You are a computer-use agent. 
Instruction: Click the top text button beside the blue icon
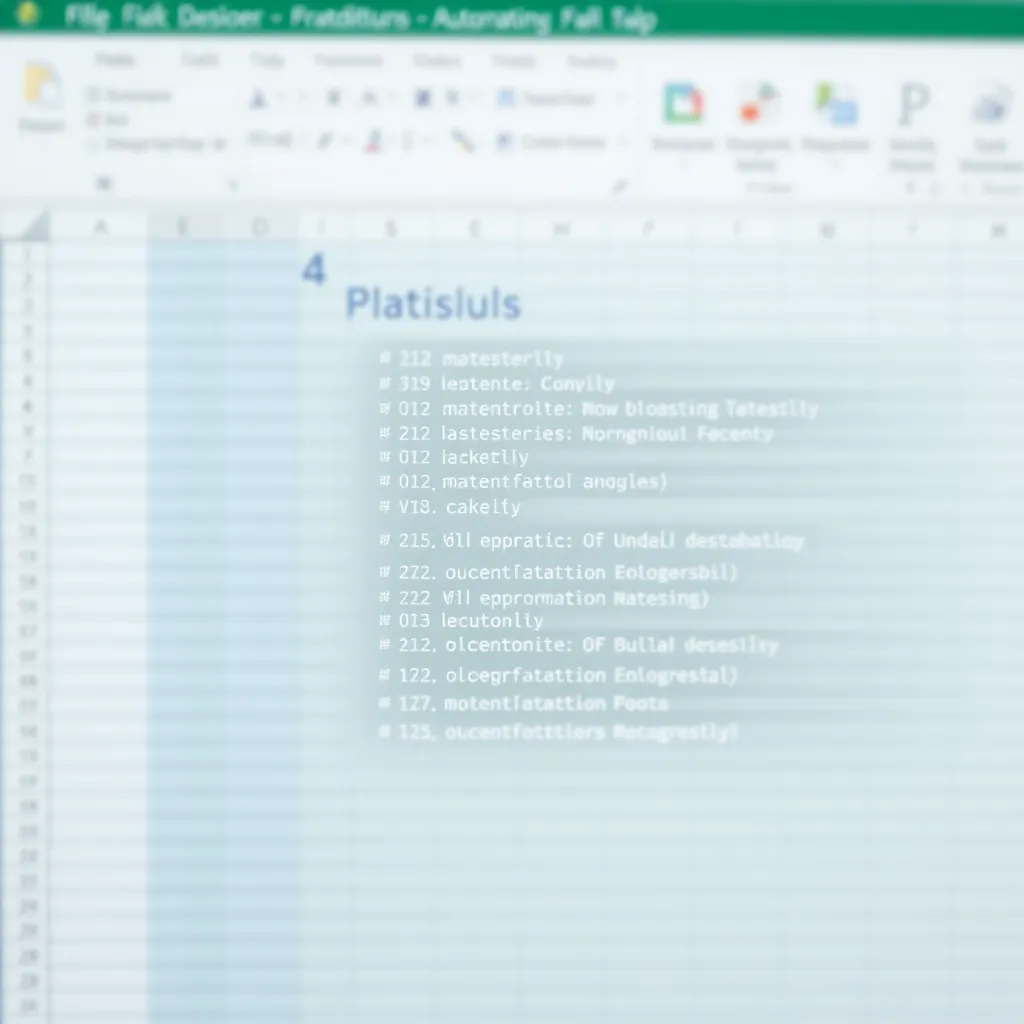point(558,98)
